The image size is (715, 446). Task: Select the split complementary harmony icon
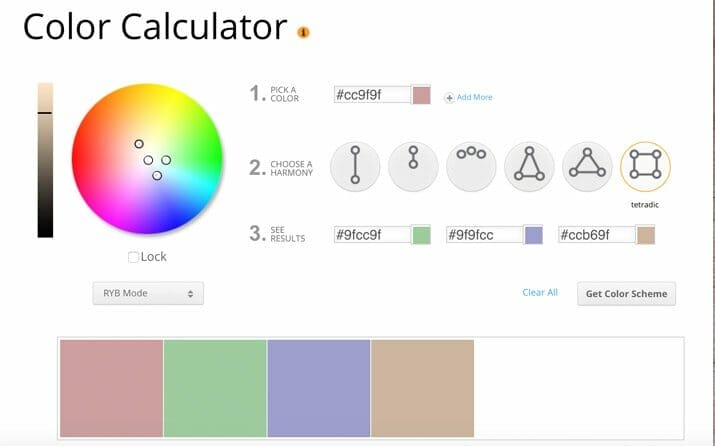tap(529, 166)
